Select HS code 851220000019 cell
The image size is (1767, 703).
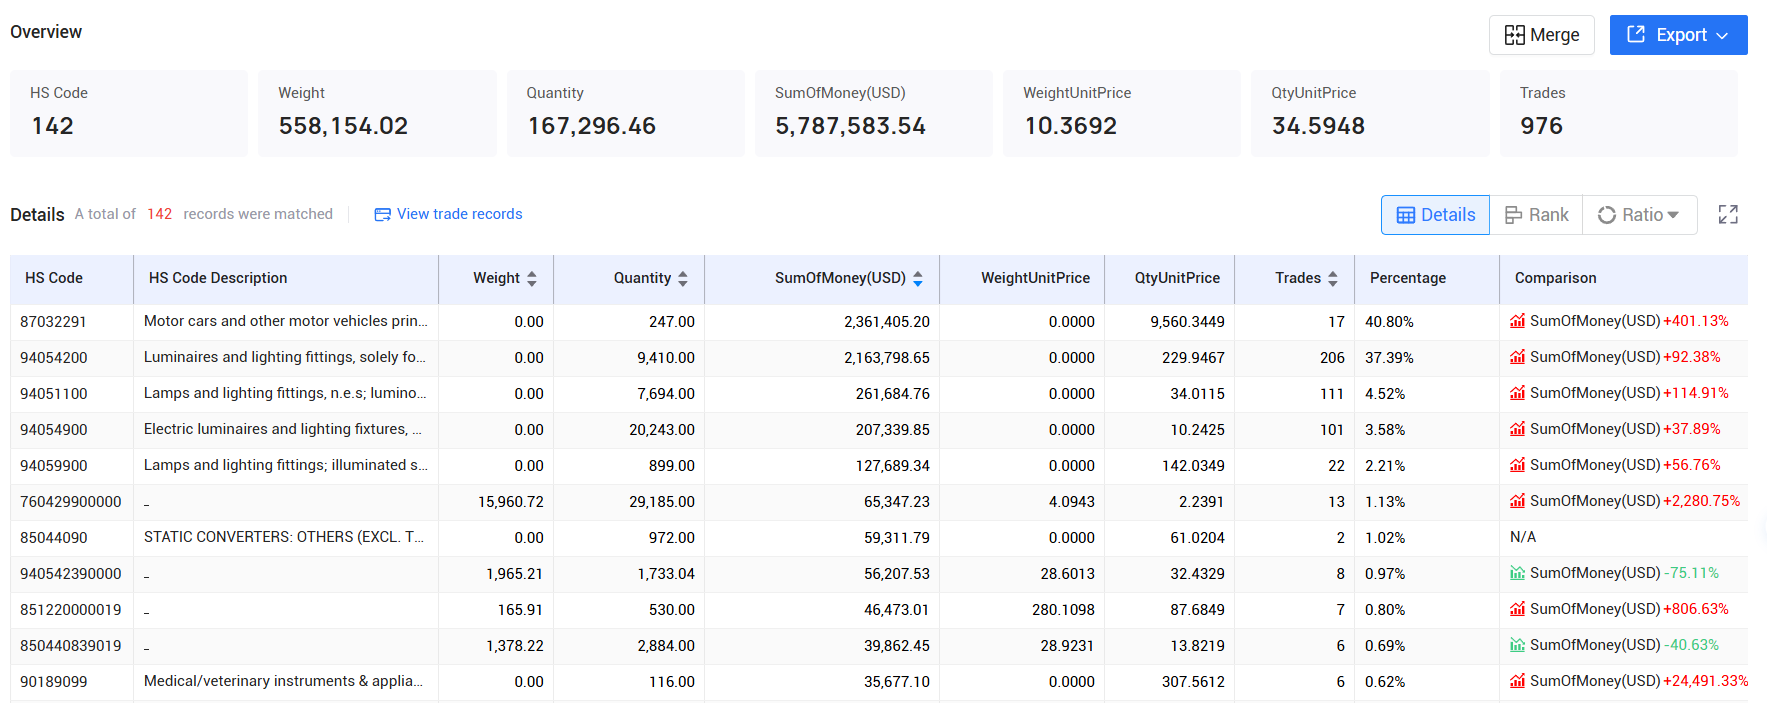point(71,610)
